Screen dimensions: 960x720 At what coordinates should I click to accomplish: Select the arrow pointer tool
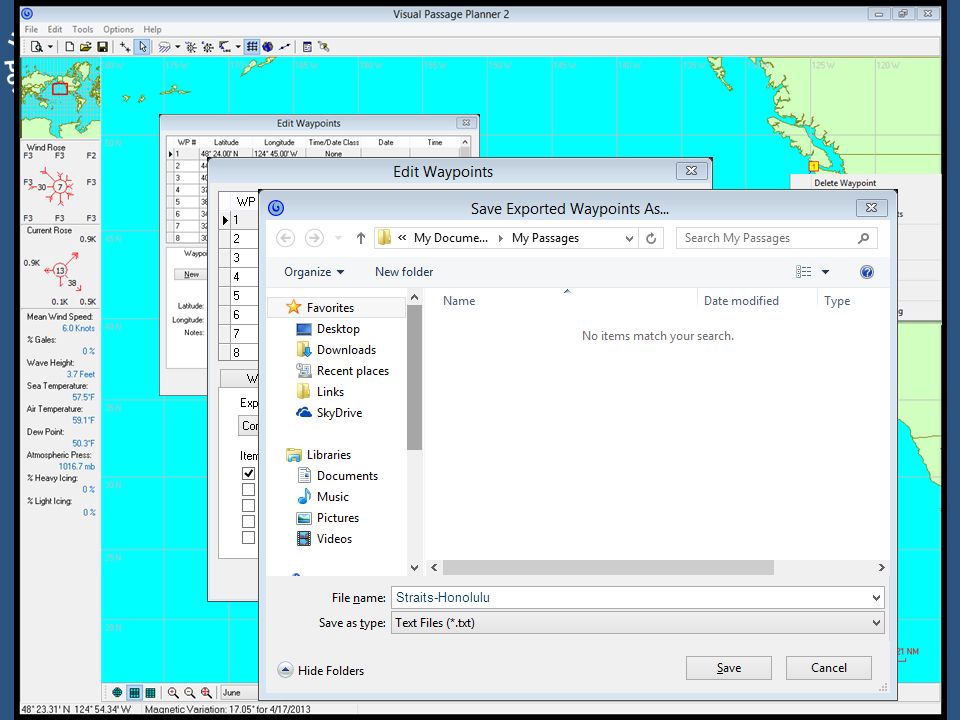(143, 47)
